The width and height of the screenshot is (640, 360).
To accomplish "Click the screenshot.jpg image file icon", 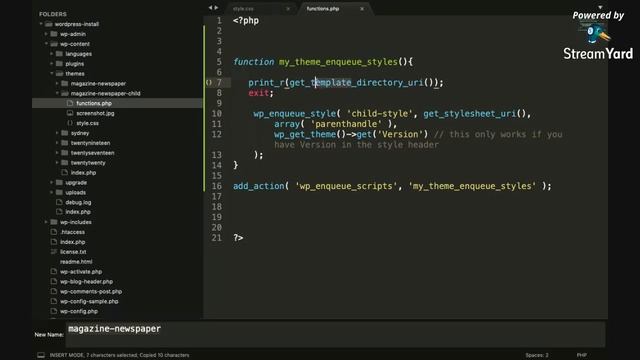I will pyautogui.click(x=70, y=113).
